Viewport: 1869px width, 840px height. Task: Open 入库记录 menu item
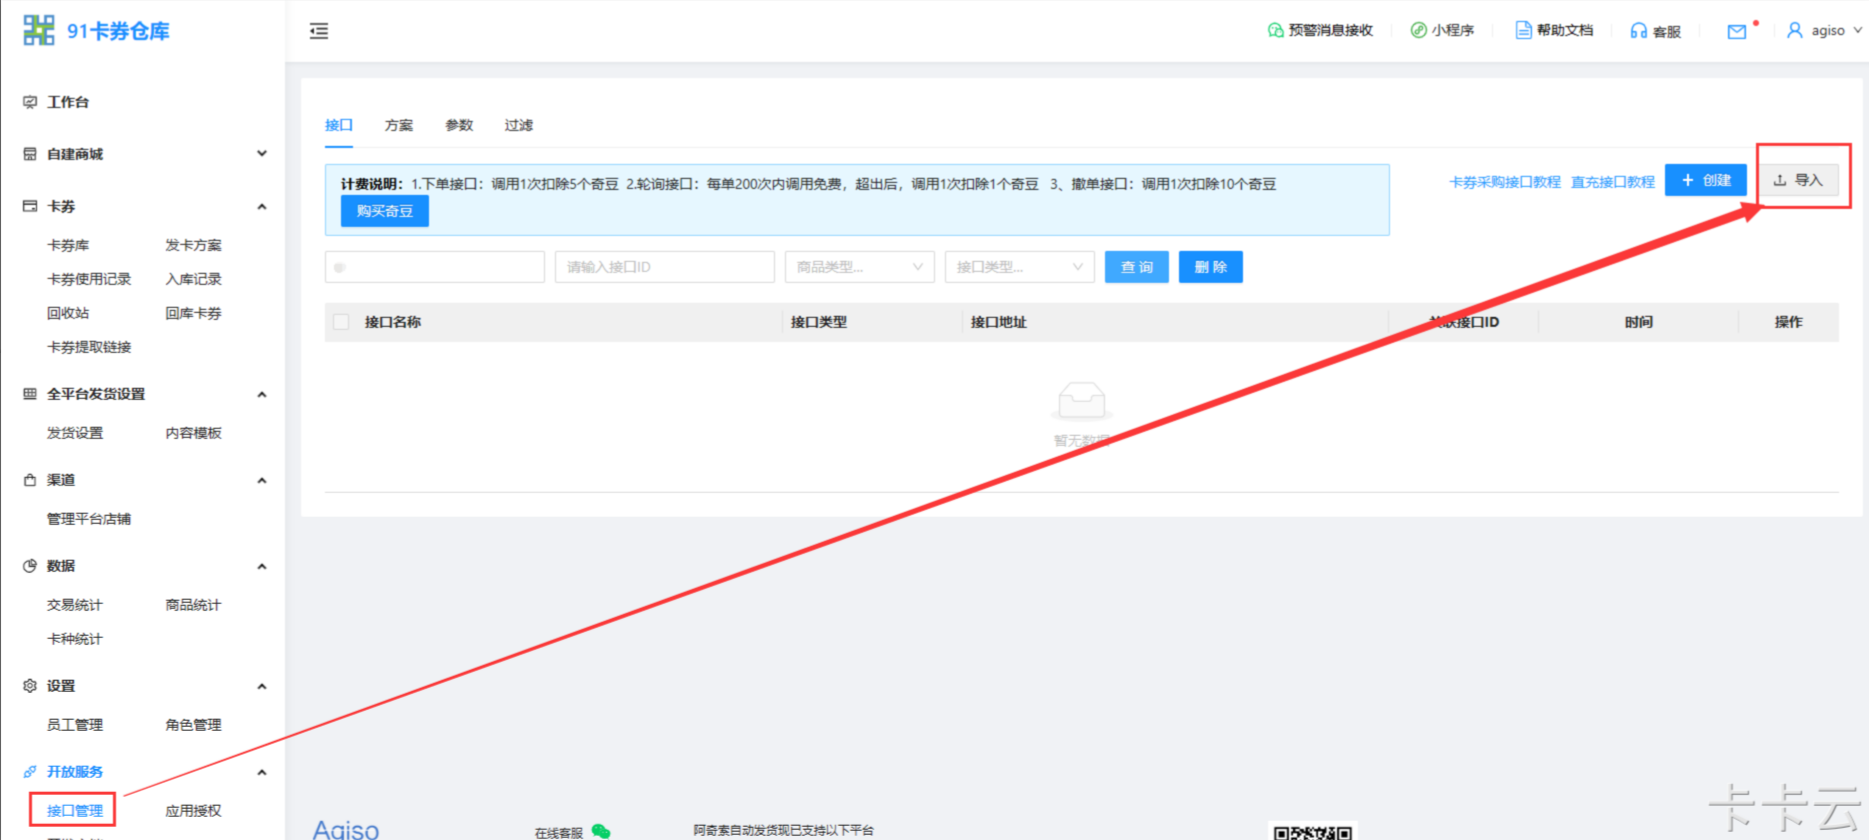pyautogui.click(x=194, y=279)
